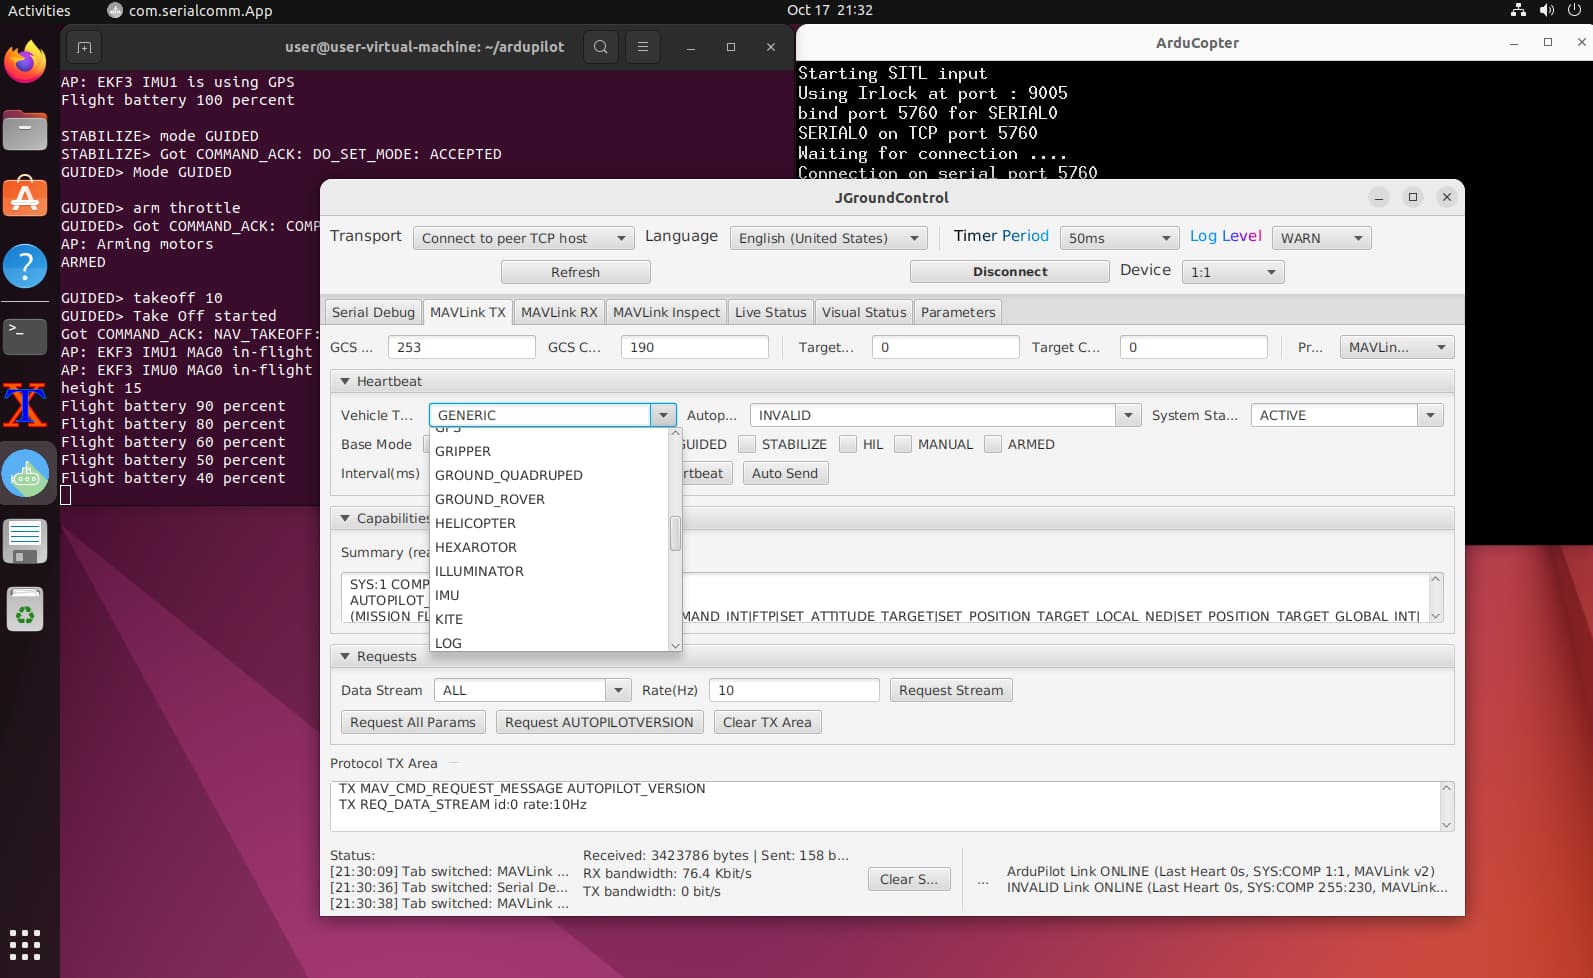The image size is (1593, 978).
Task: Open the Timer Period dropdown
Action: coord(1119,238)
